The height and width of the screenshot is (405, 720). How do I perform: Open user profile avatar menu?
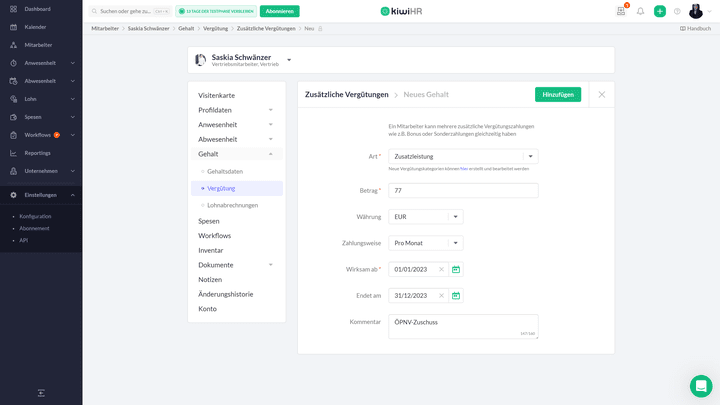[x=696, y=11]
